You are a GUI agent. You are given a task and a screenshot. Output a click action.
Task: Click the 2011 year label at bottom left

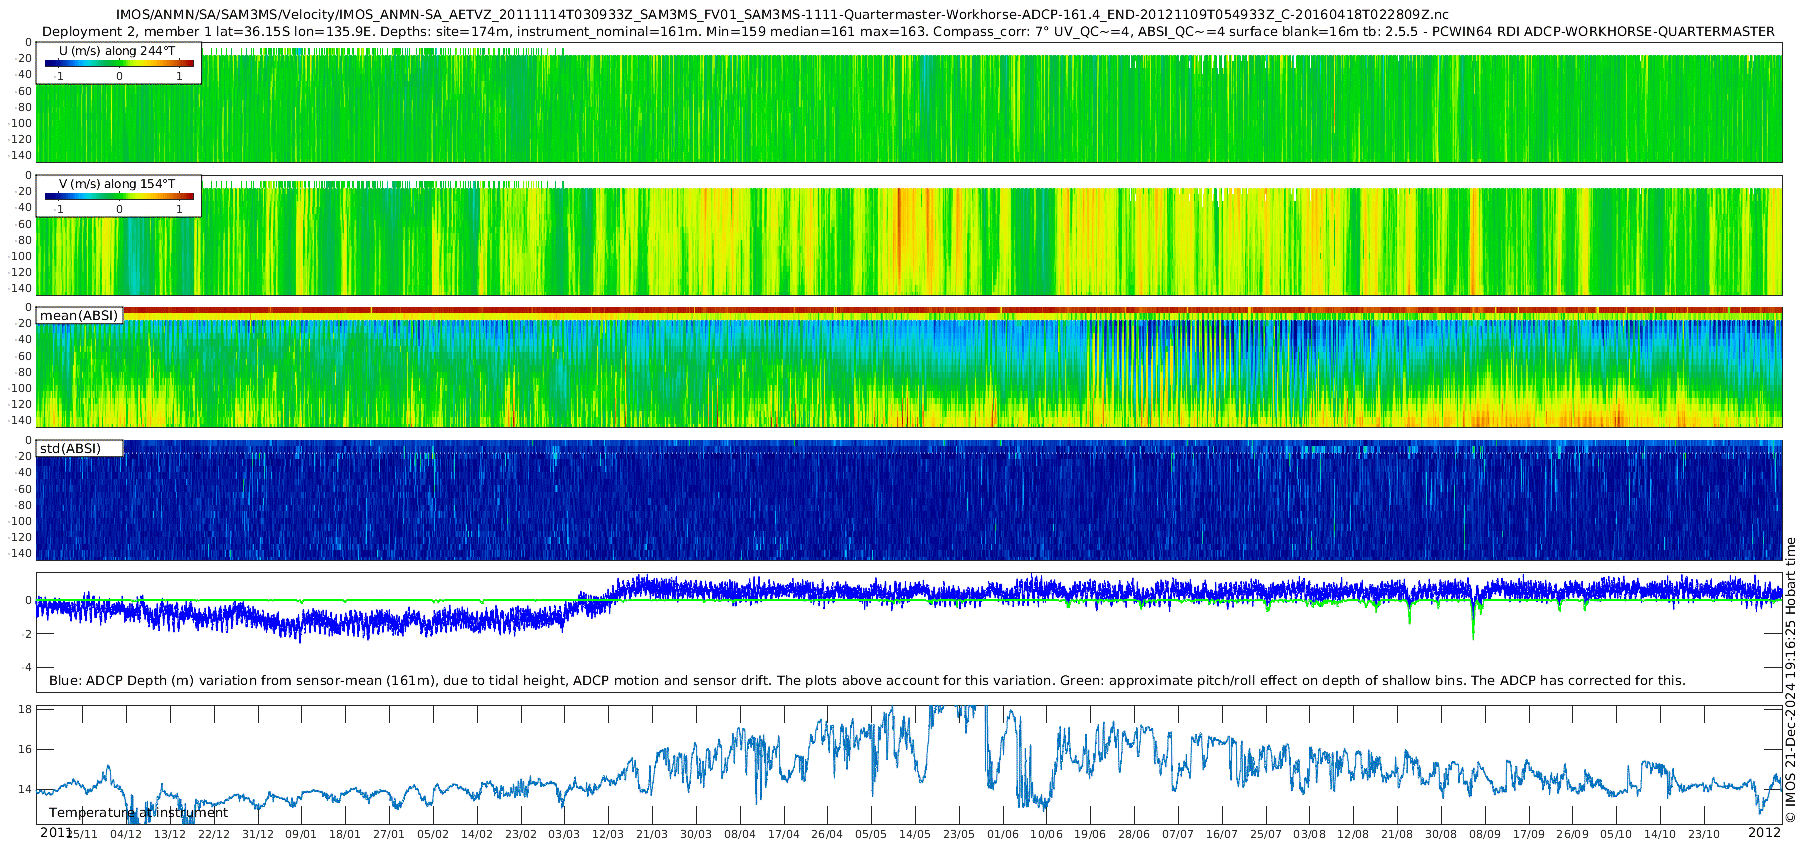pos(56,832)
